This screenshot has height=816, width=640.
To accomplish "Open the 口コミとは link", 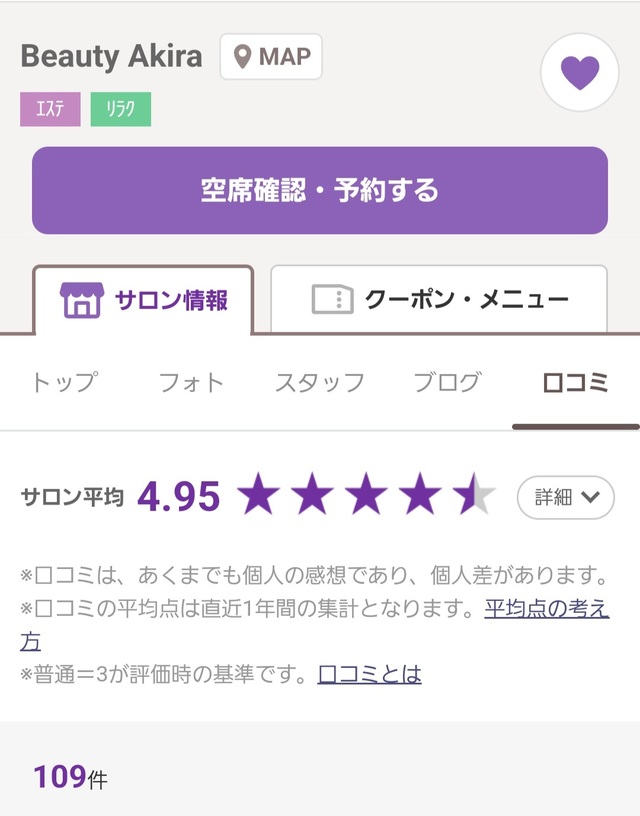I will click(369, 675).
